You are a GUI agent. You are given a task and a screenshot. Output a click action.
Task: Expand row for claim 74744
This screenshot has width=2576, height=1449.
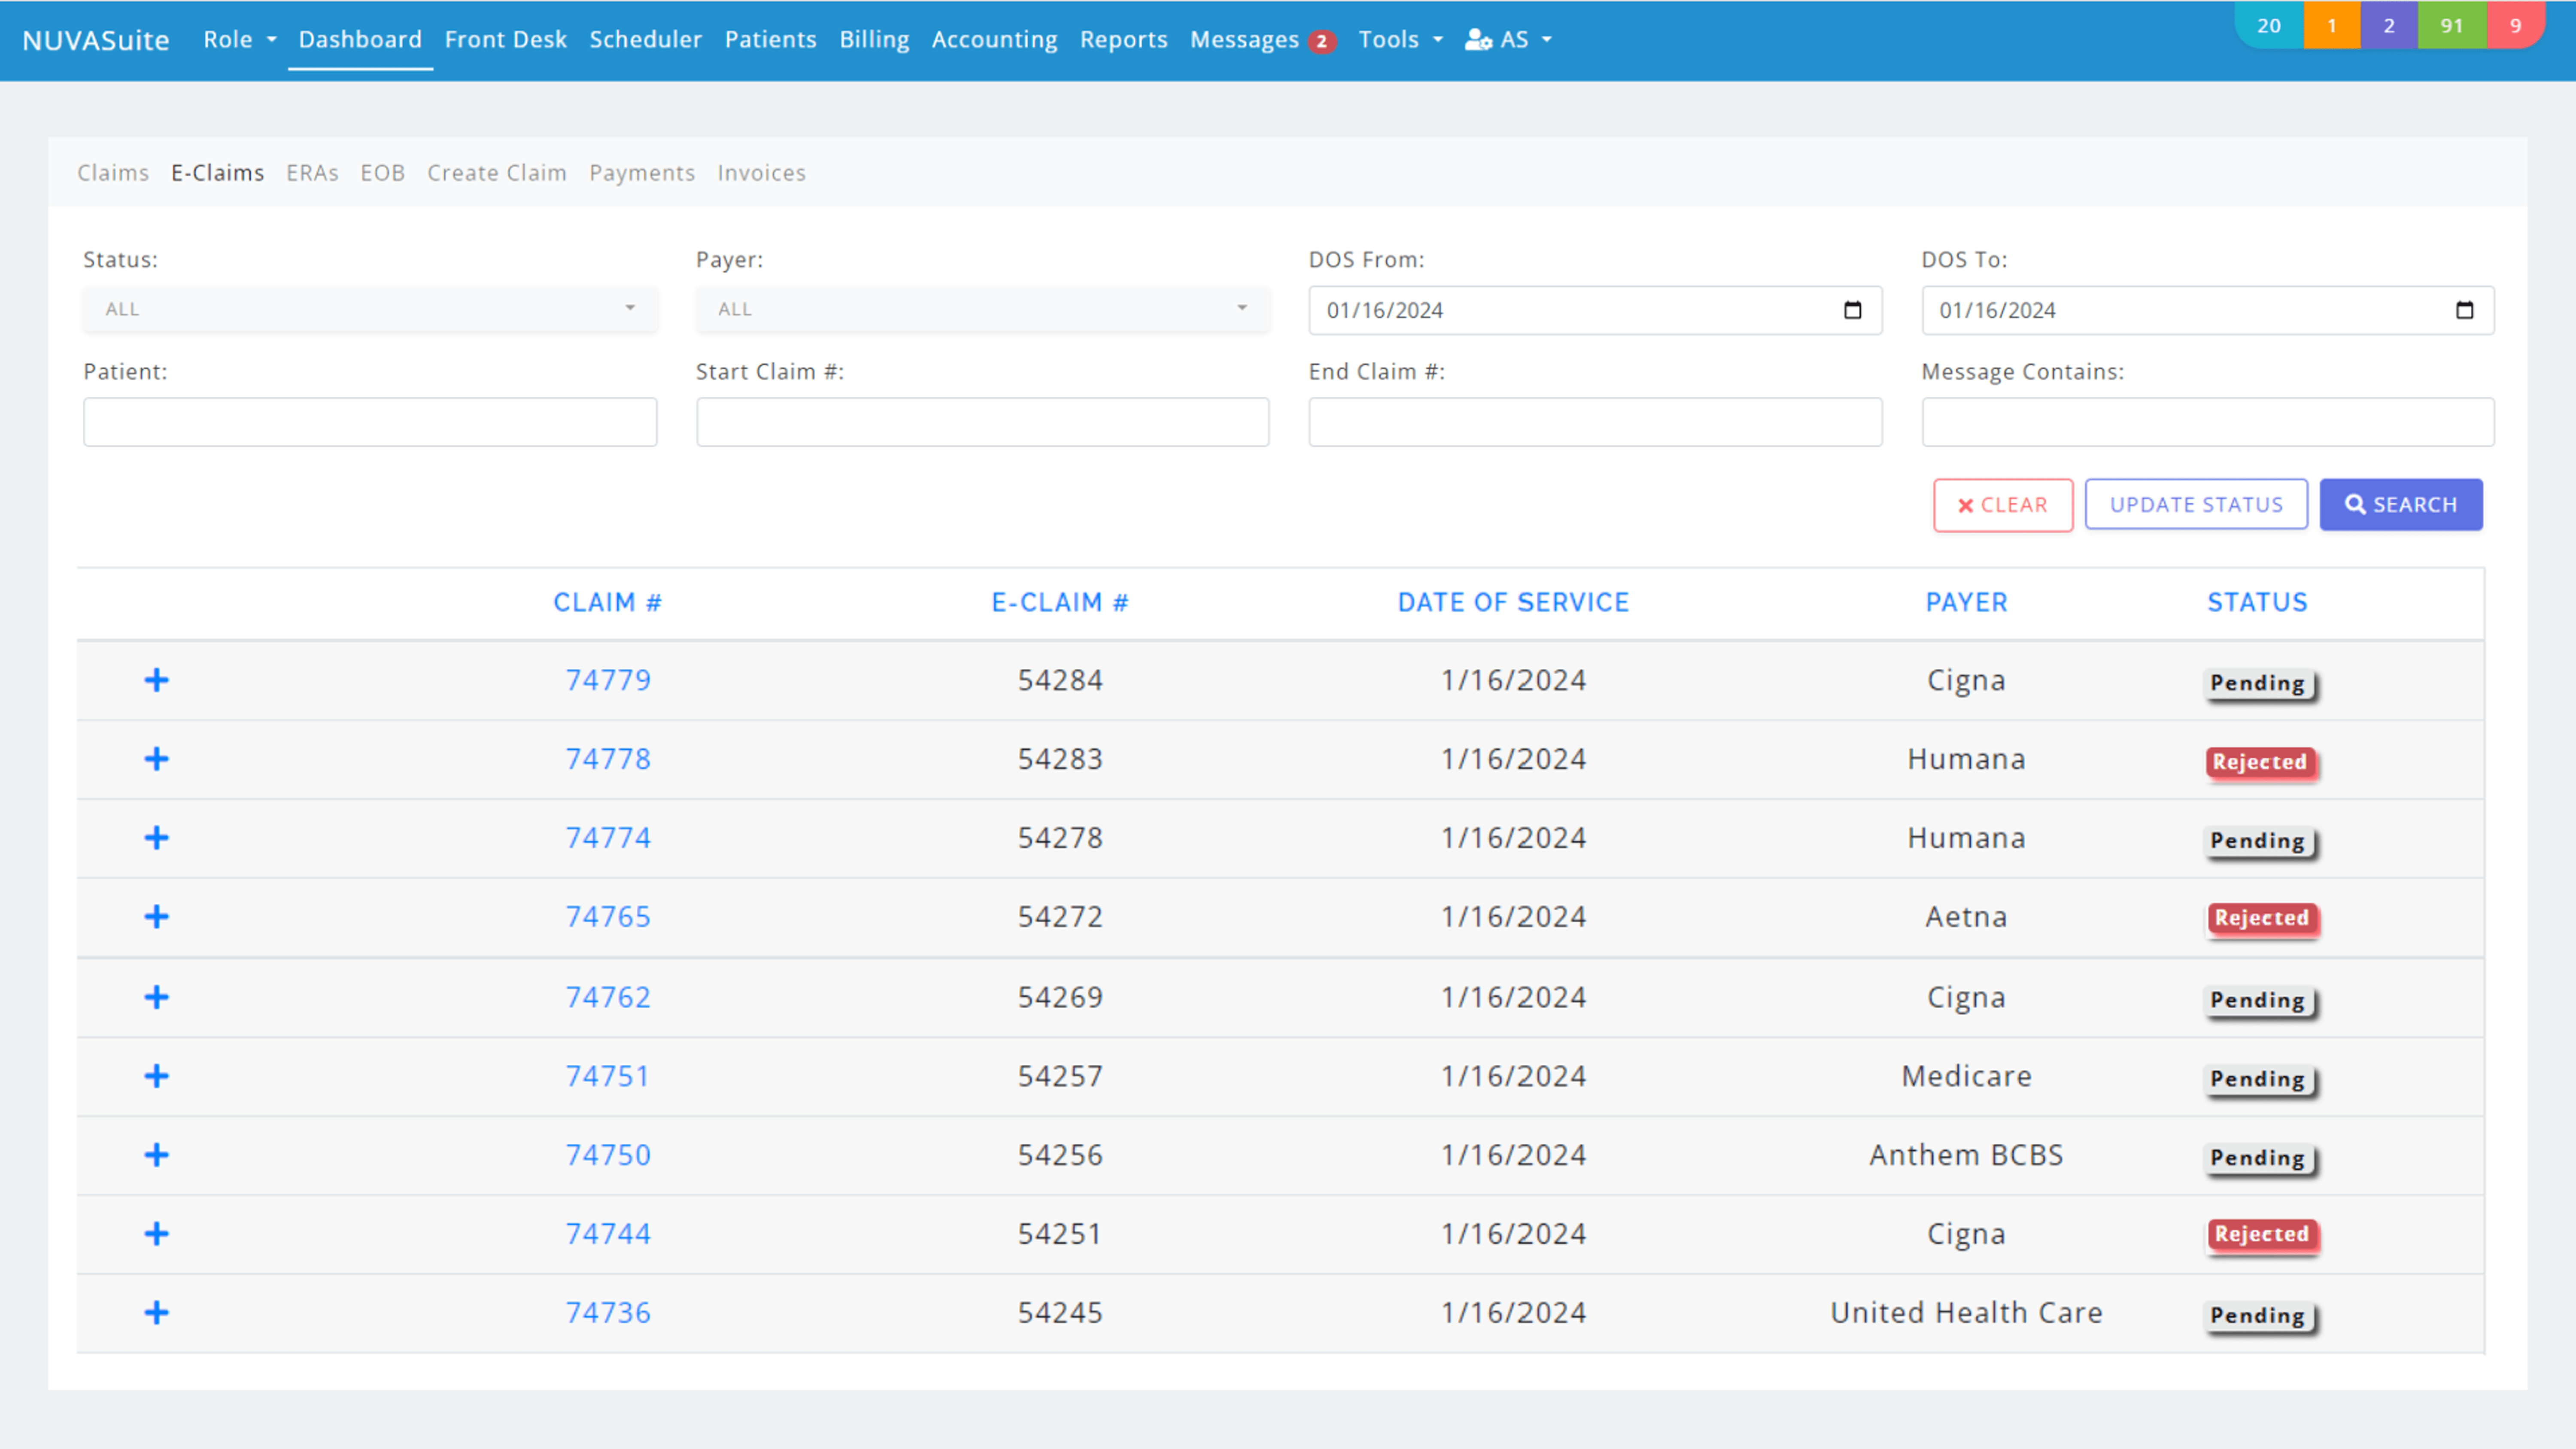[156, 1234]
